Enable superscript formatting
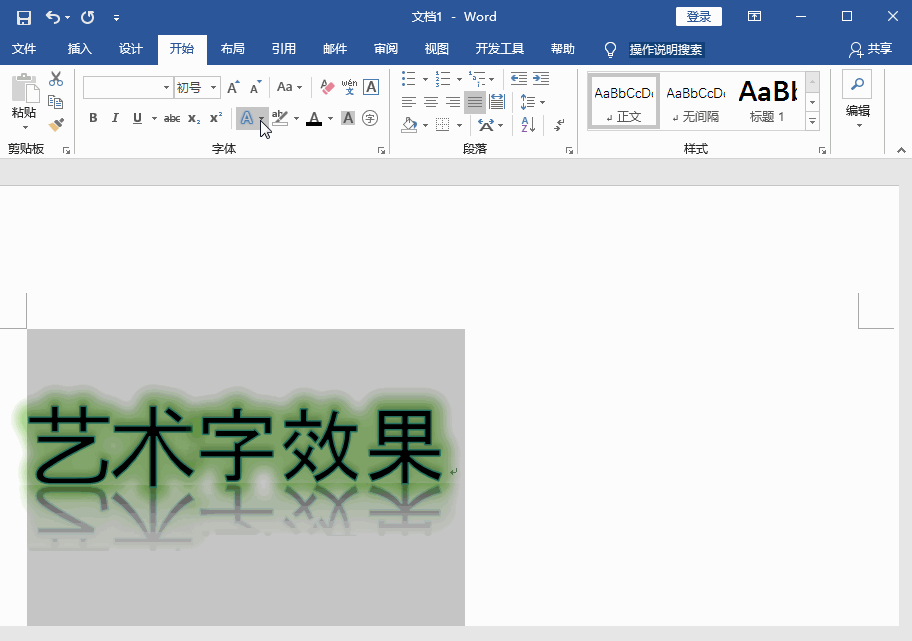 [x=214, y=117]
